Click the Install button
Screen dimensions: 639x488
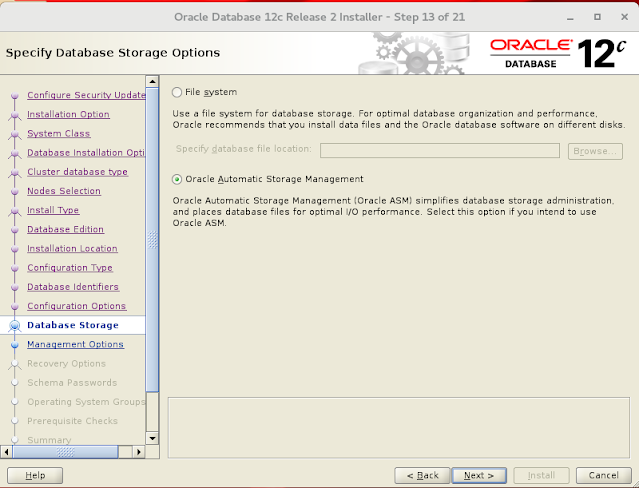point(541,475)
